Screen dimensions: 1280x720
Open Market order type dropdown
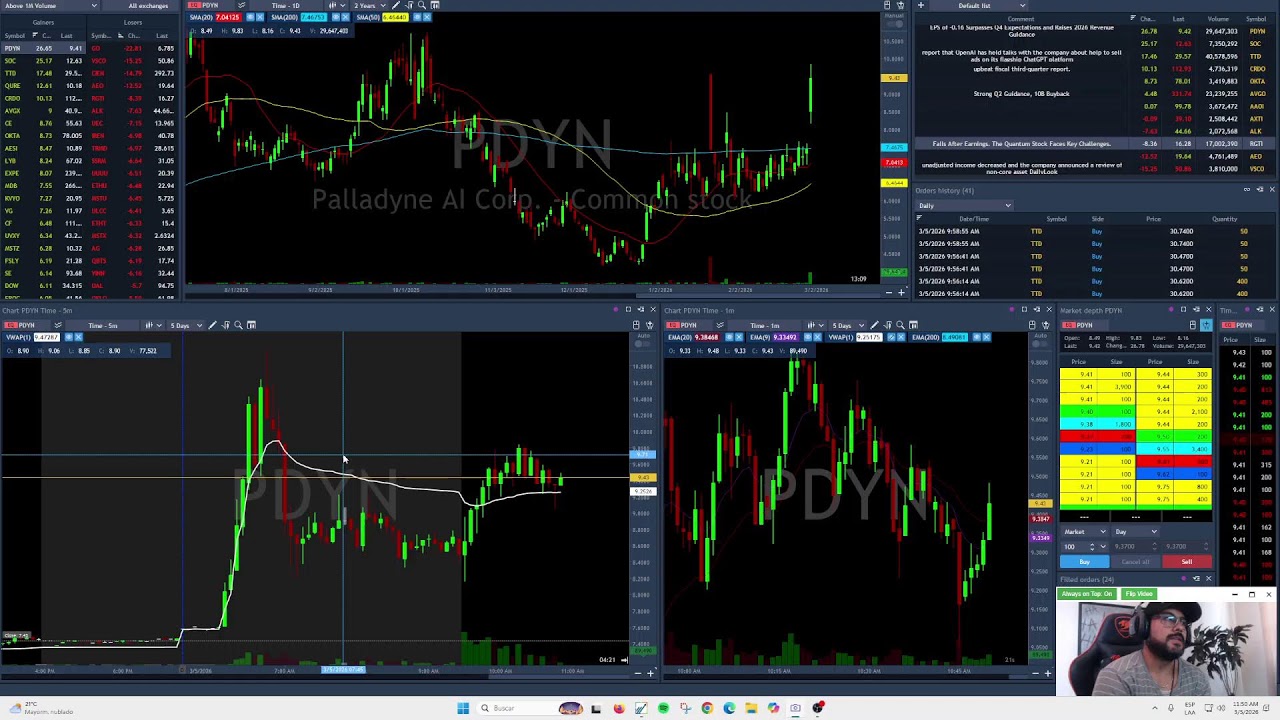1084,532
